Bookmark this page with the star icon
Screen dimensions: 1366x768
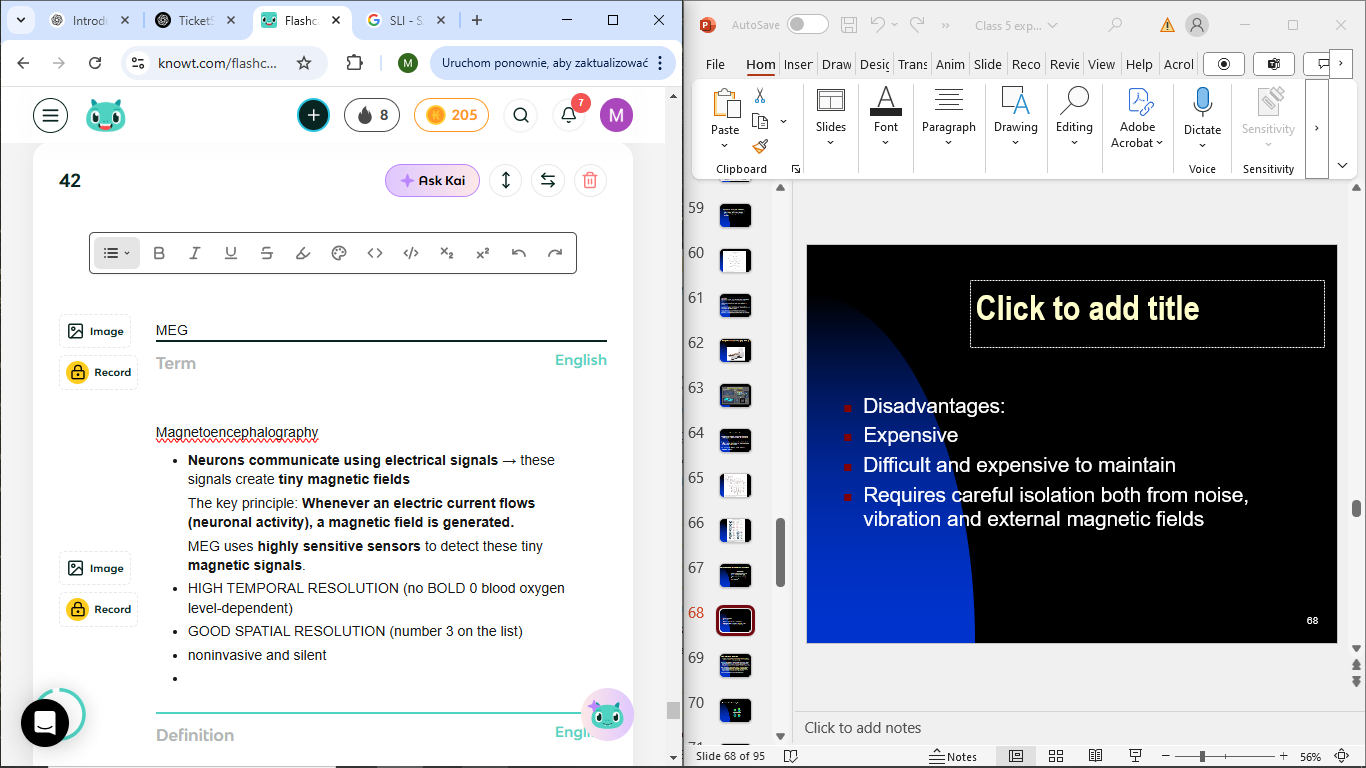pyautogui.click(x=304, y=63)
